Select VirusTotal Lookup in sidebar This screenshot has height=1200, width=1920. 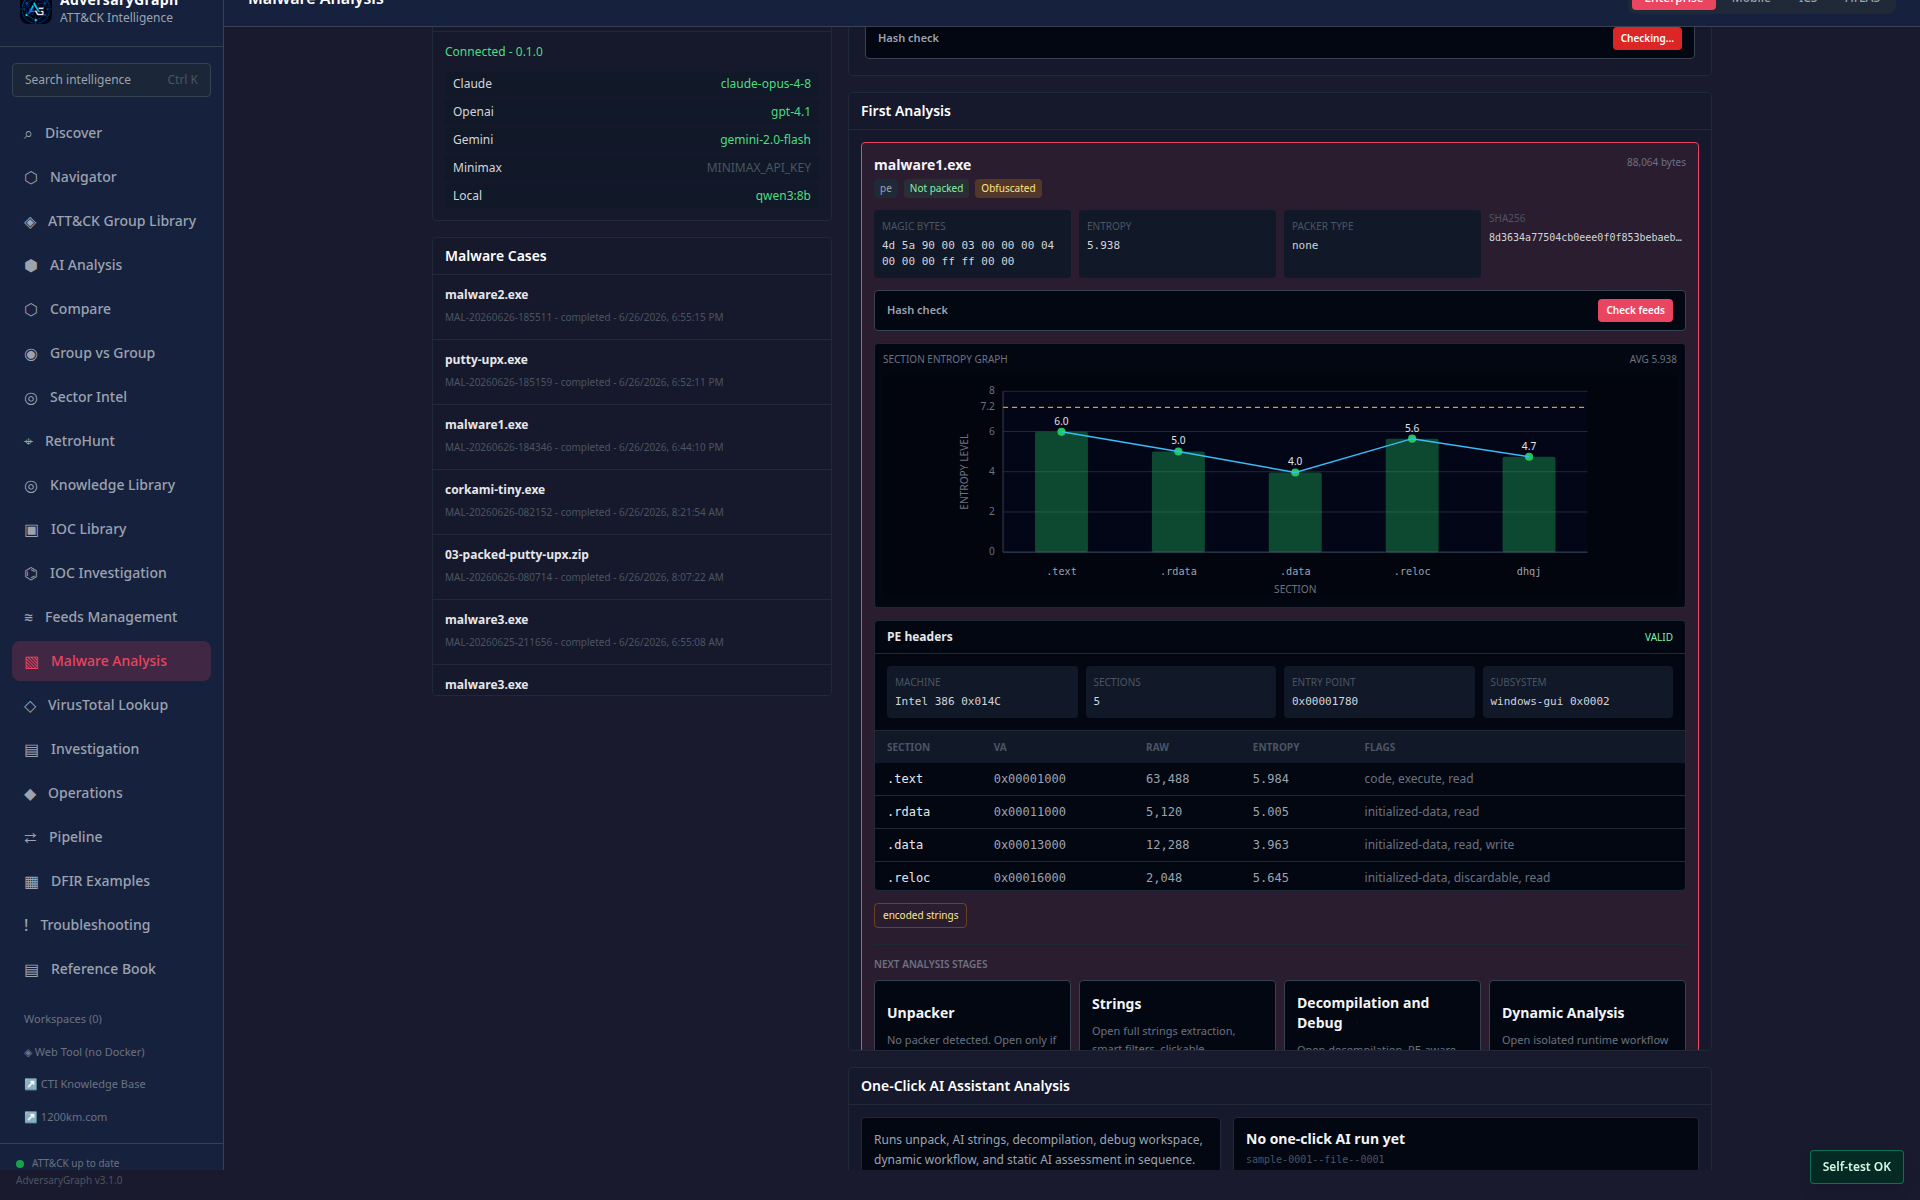(x=111, y=705)
